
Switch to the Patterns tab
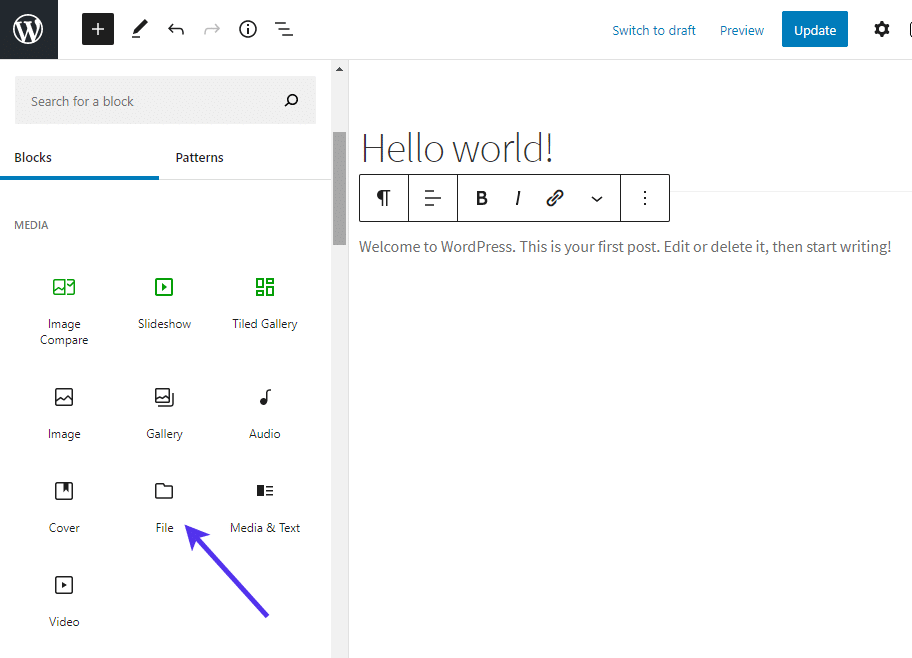tap(199, 157)
